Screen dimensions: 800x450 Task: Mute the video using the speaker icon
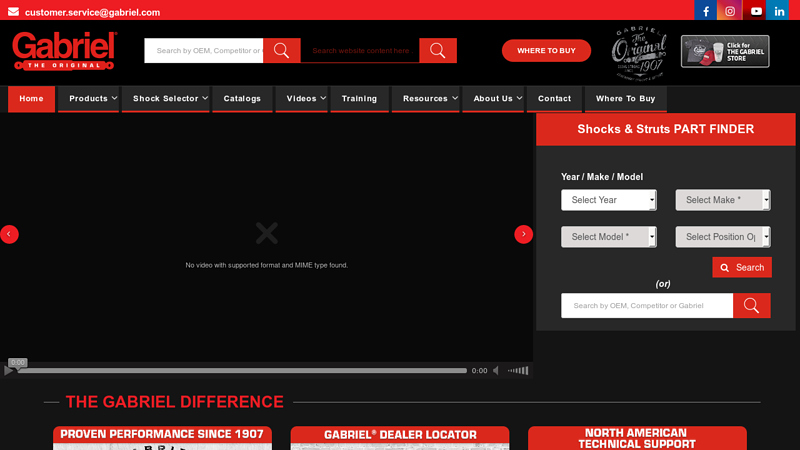pyautogui.click(x=496, y=371)
